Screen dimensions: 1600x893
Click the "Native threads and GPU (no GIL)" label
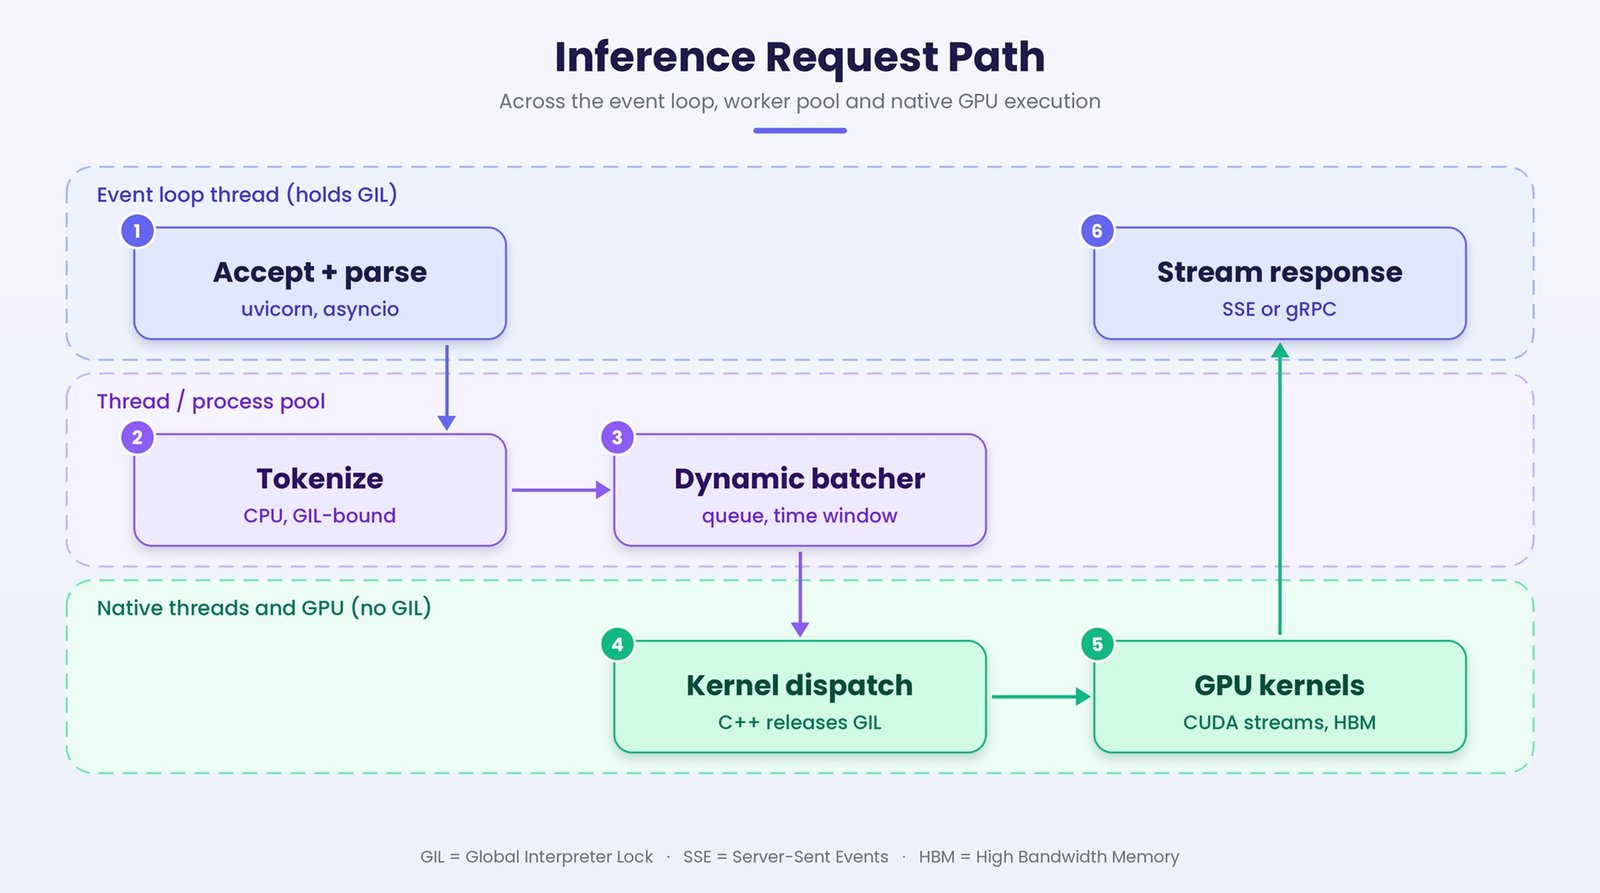tap(264, 608)
